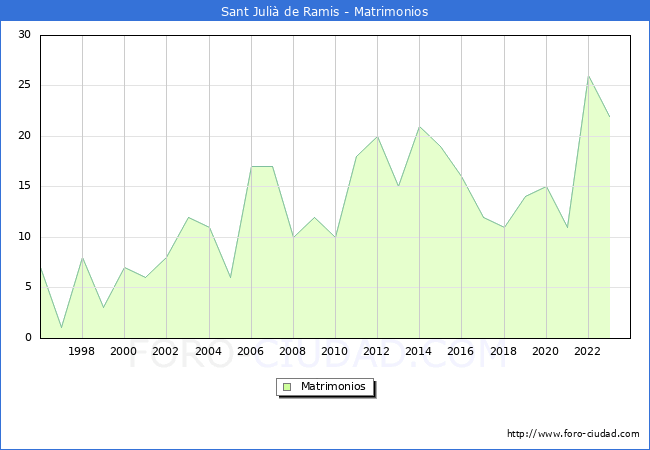
Task: Click the x-axis label 1998
Action: point(81,351)
